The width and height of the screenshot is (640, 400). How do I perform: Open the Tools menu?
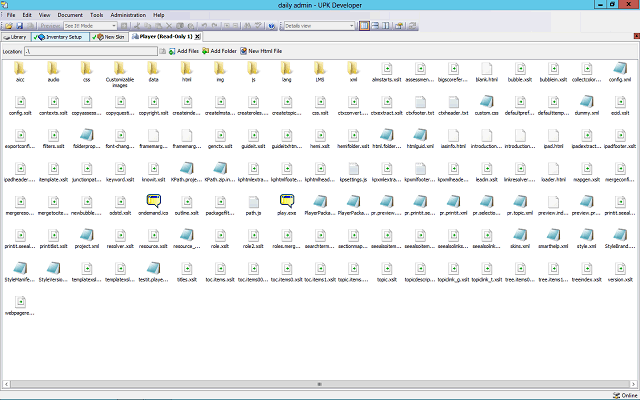coord(96,16)
